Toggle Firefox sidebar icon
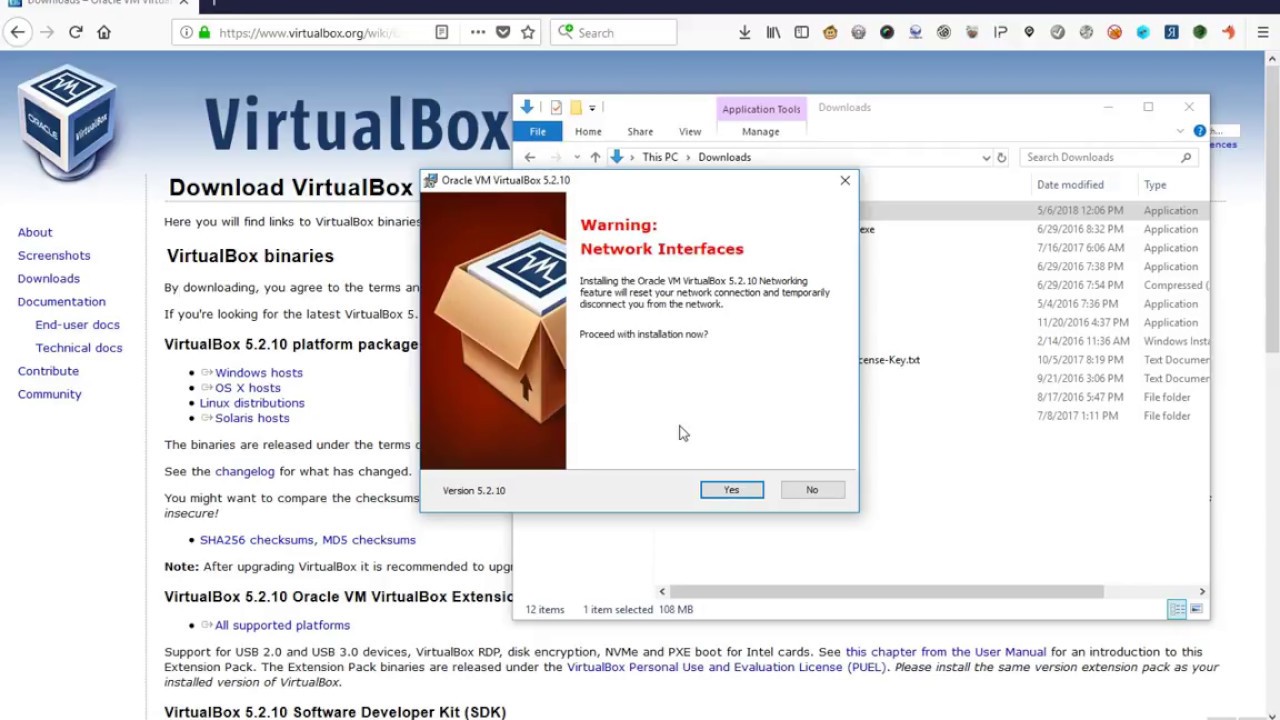1280x720 pixels. (x=801, y=32)
